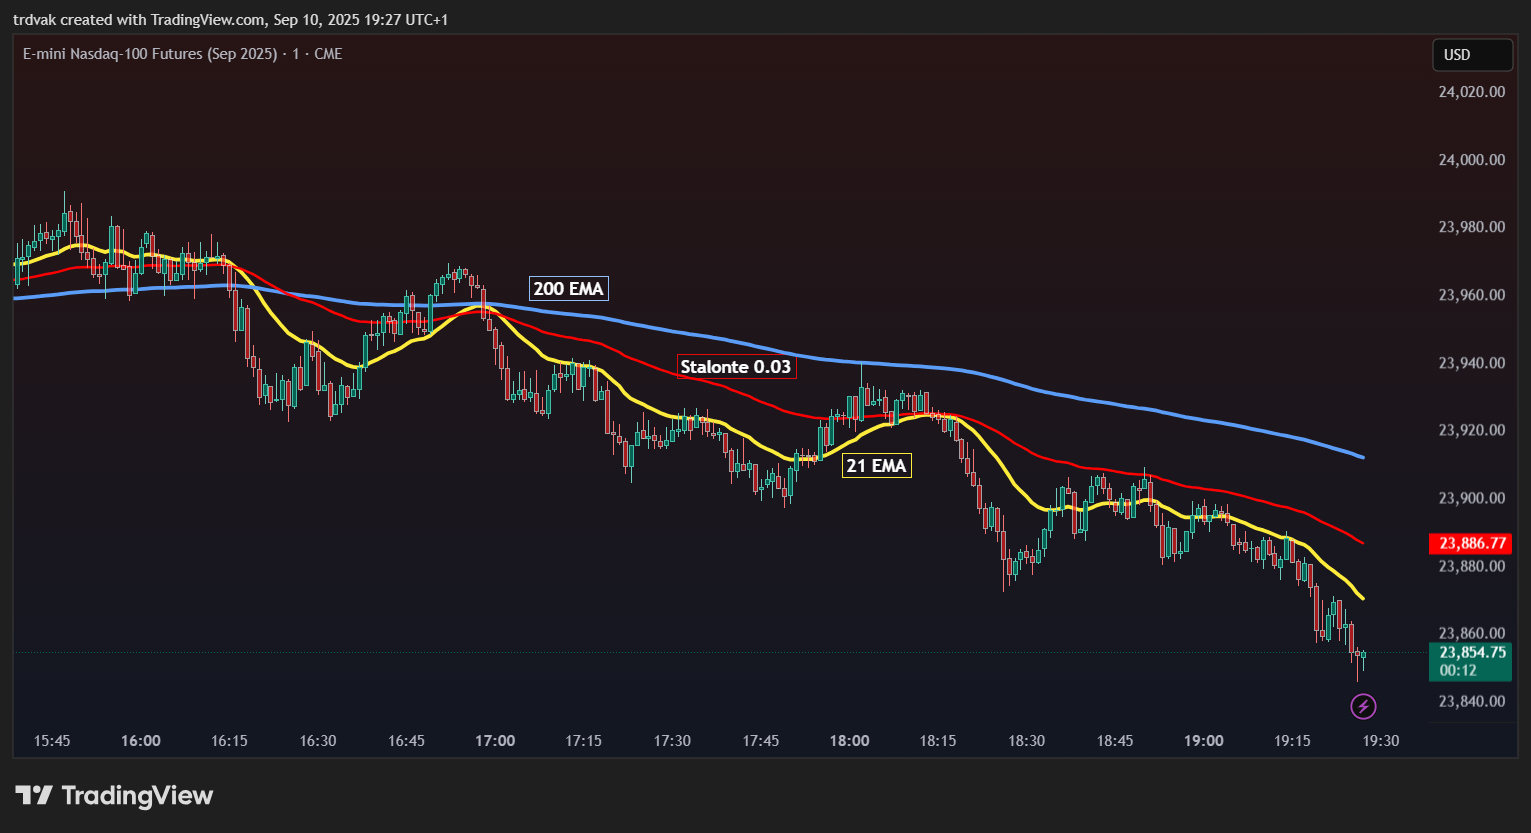This screenshot has width=1531, height=833.
Task: Click the 23,920.00 price axis label
Action: pos(1471,430)
